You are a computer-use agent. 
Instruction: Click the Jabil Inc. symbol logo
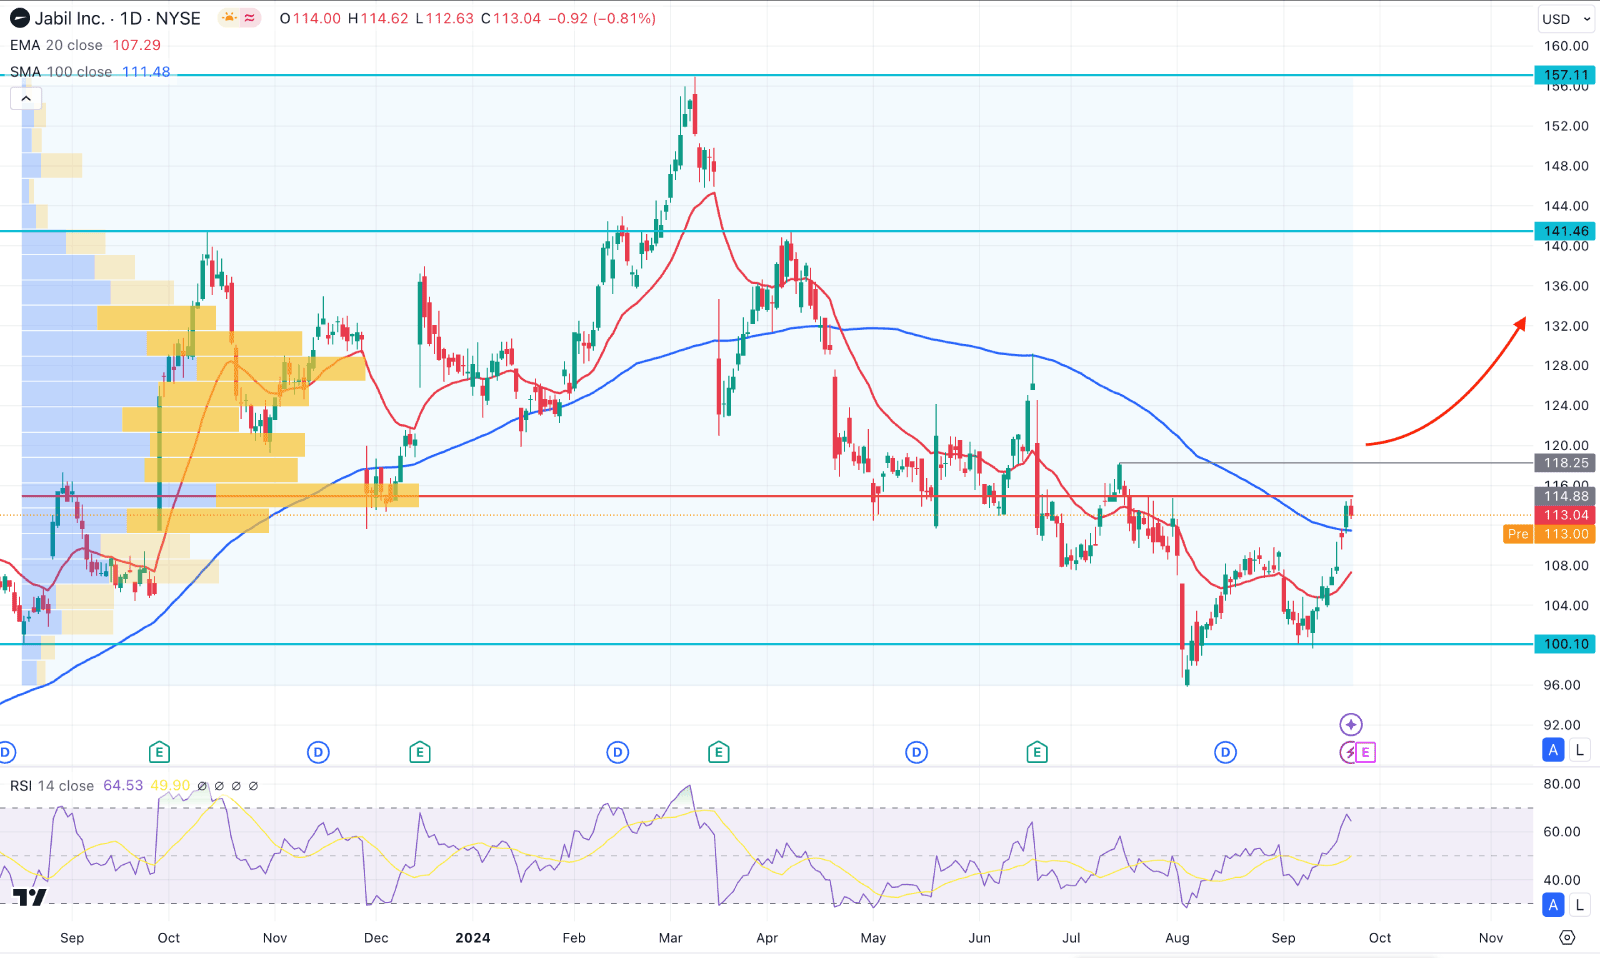(x=19, y=18)
